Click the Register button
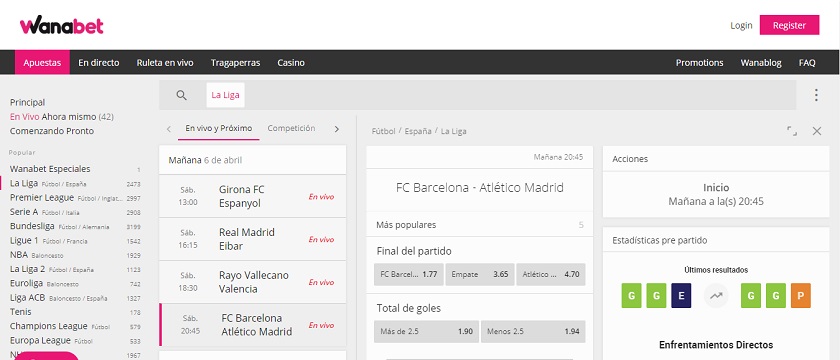The height and width of the screenshot is (360, 840). [789, 25]
